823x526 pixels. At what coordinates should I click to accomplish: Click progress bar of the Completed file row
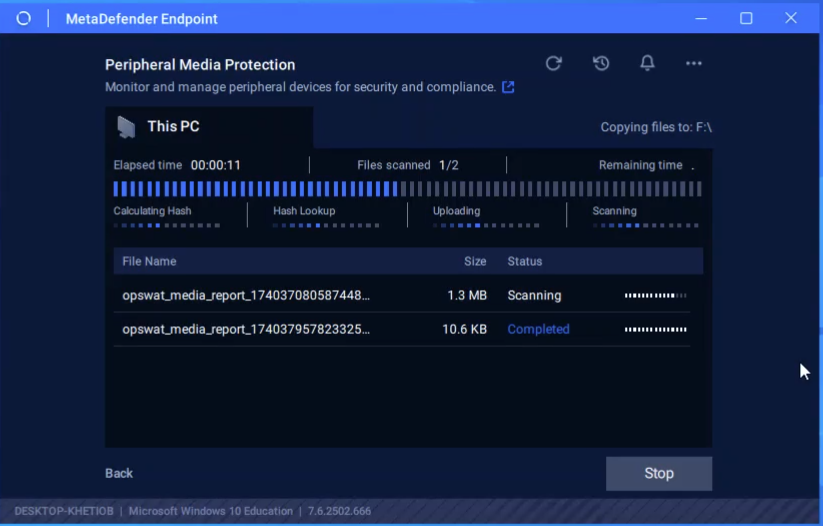point(655,330)
